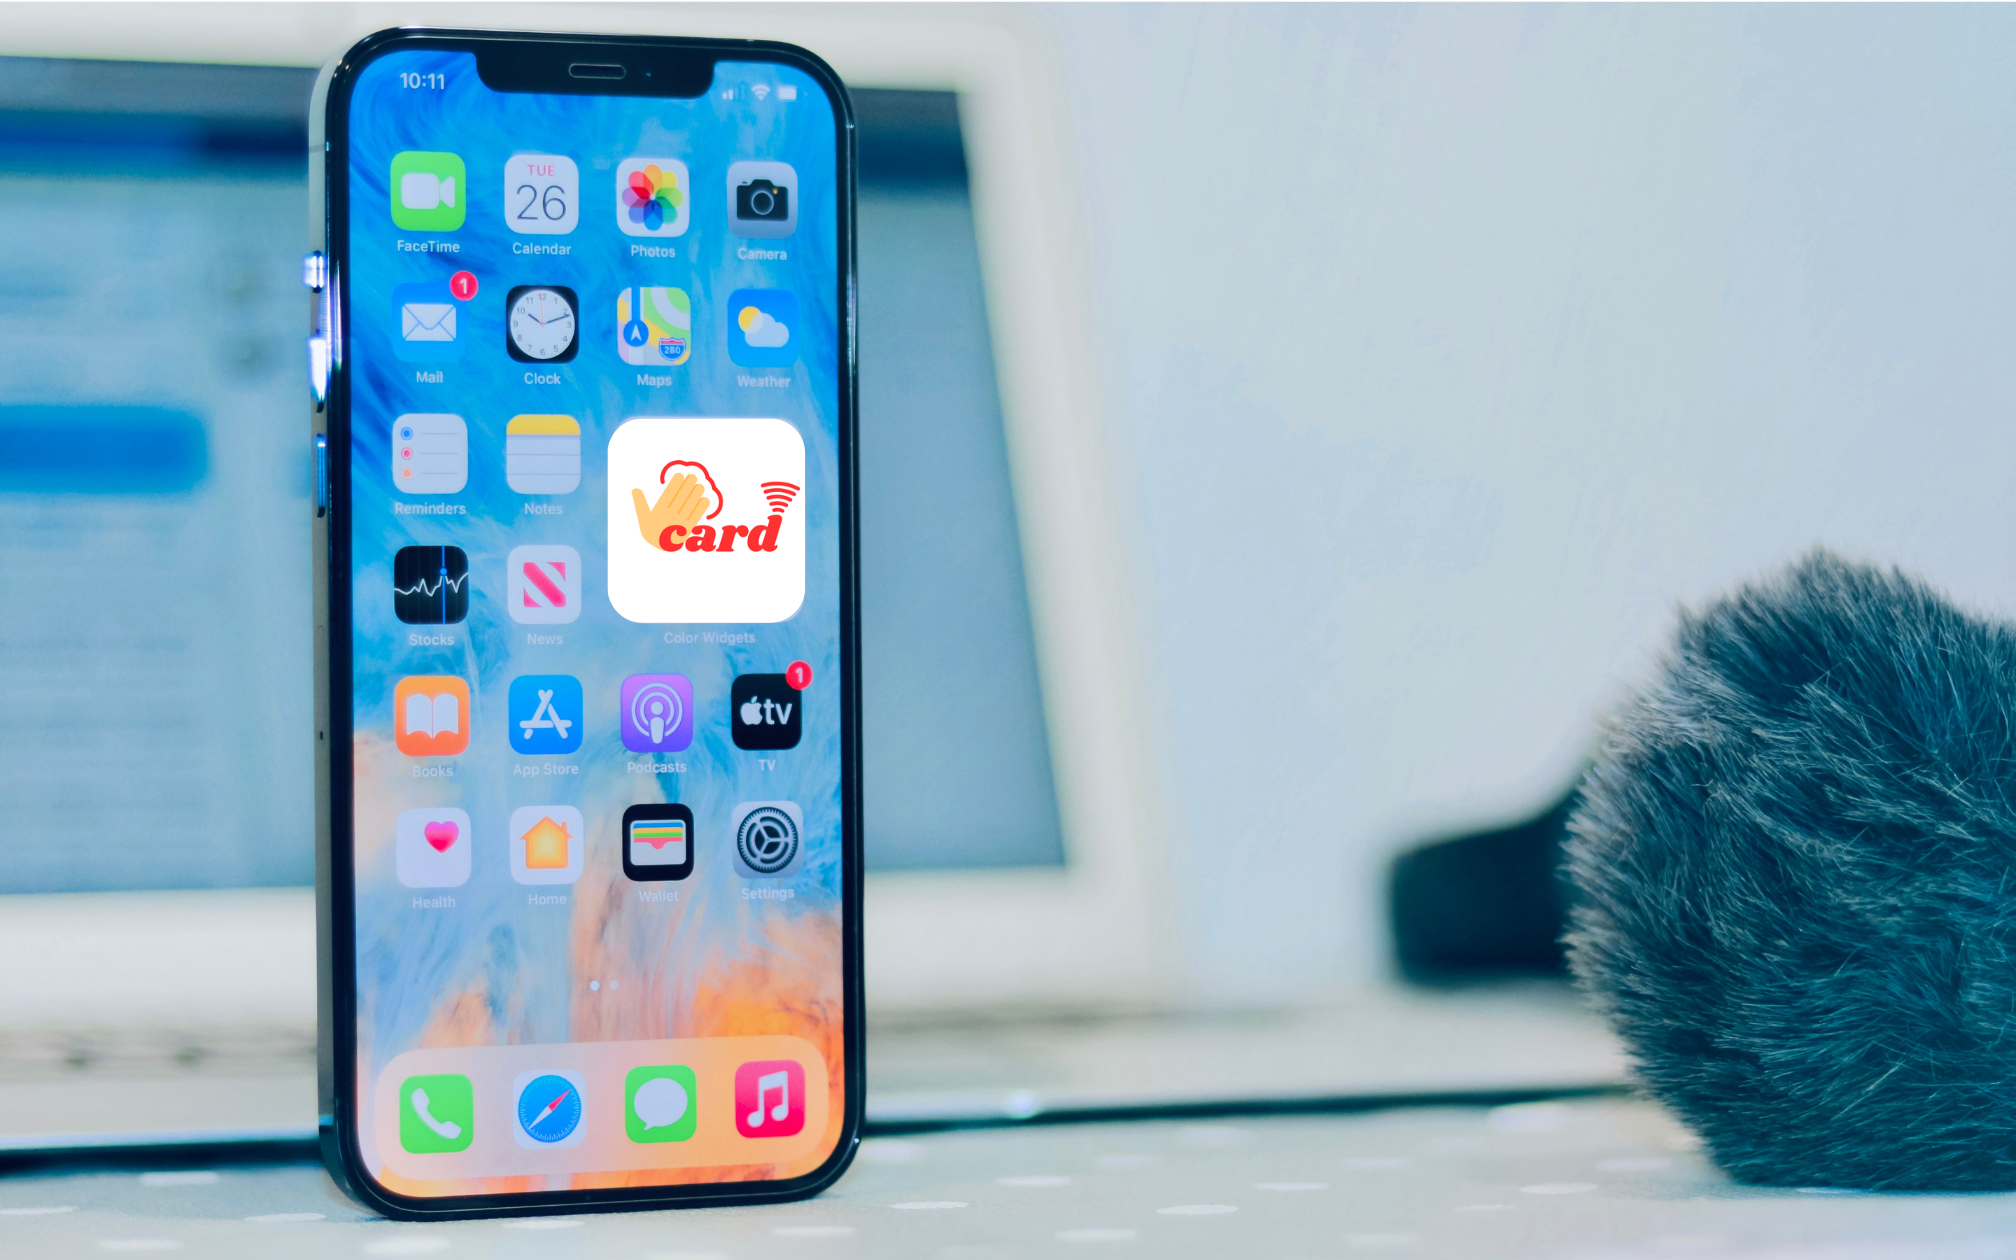
Task: Open Apple TV app
Action: point(765,714)
